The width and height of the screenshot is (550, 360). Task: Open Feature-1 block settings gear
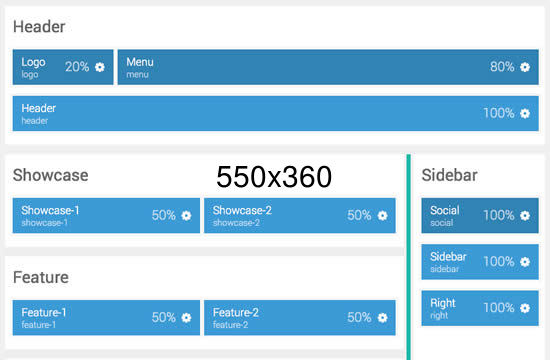click(x=186, y=318)
